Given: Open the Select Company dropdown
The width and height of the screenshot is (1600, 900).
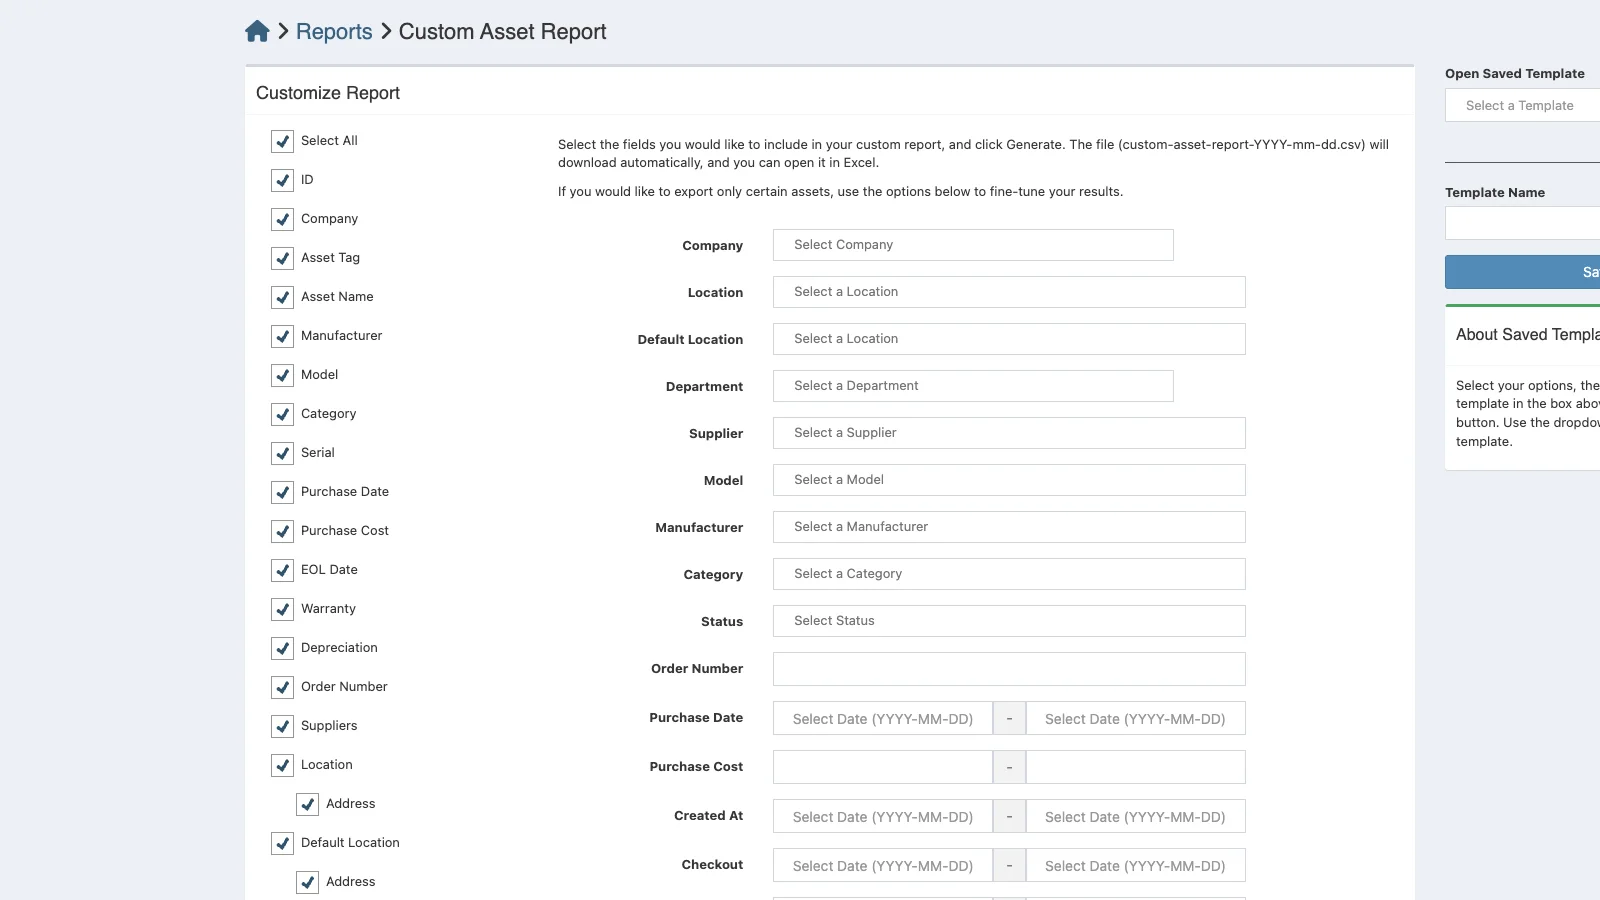Looking at the screenshot, I should click(973, 245).
